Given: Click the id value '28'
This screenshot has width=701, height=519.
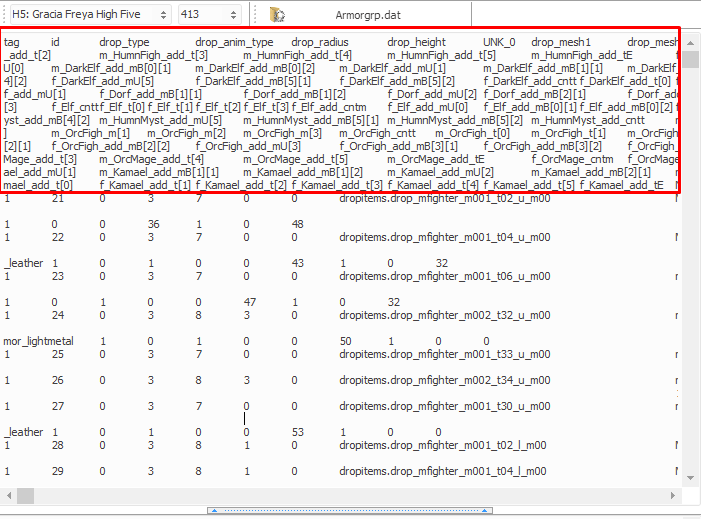Looking at the screenshot, I should click(58, 445).
